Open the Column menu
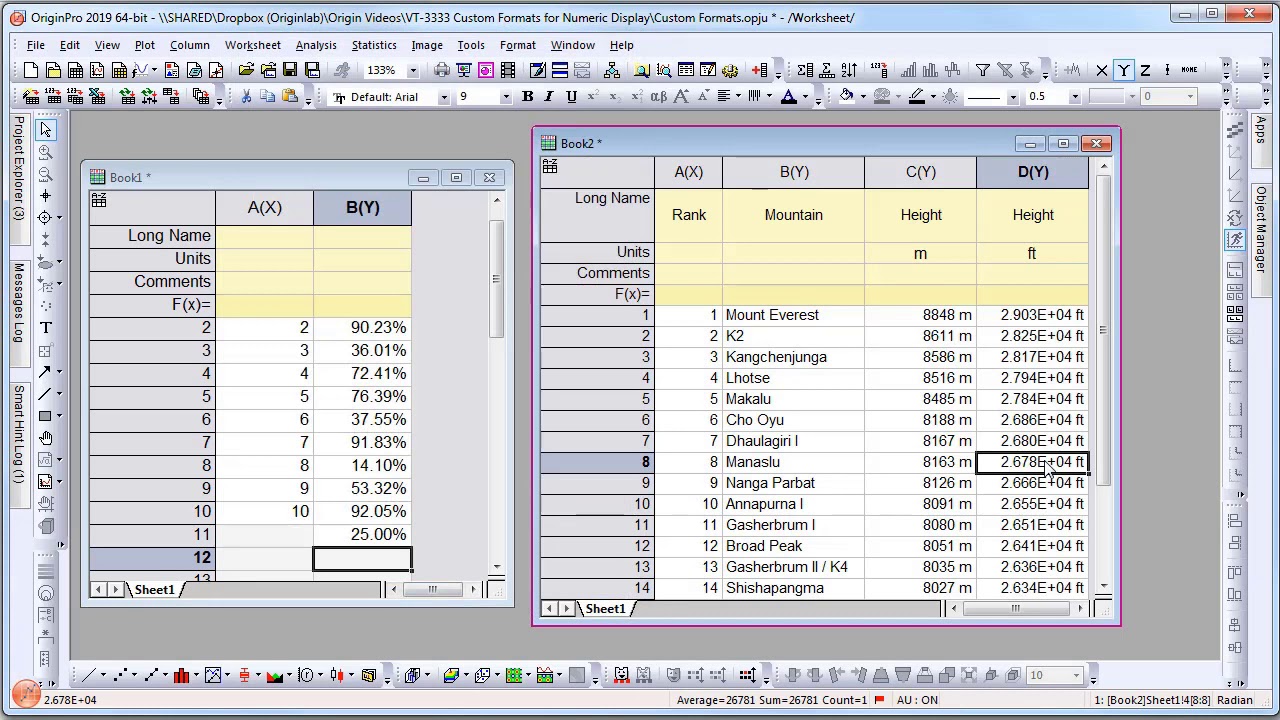Image resolution: width=1280 pixels, height=720 pixels. pyautogui.click(x=189, y=45)
